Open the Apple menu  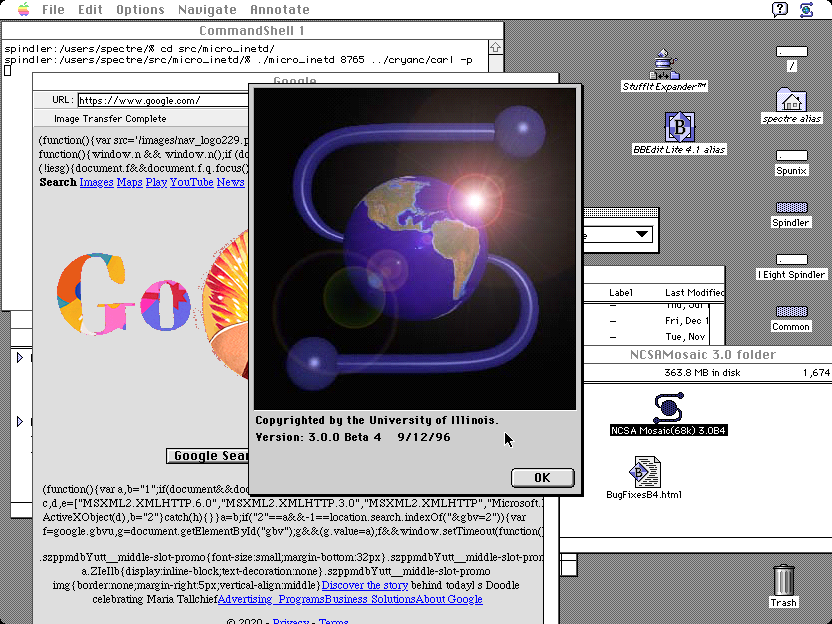[x=23, y=10]
